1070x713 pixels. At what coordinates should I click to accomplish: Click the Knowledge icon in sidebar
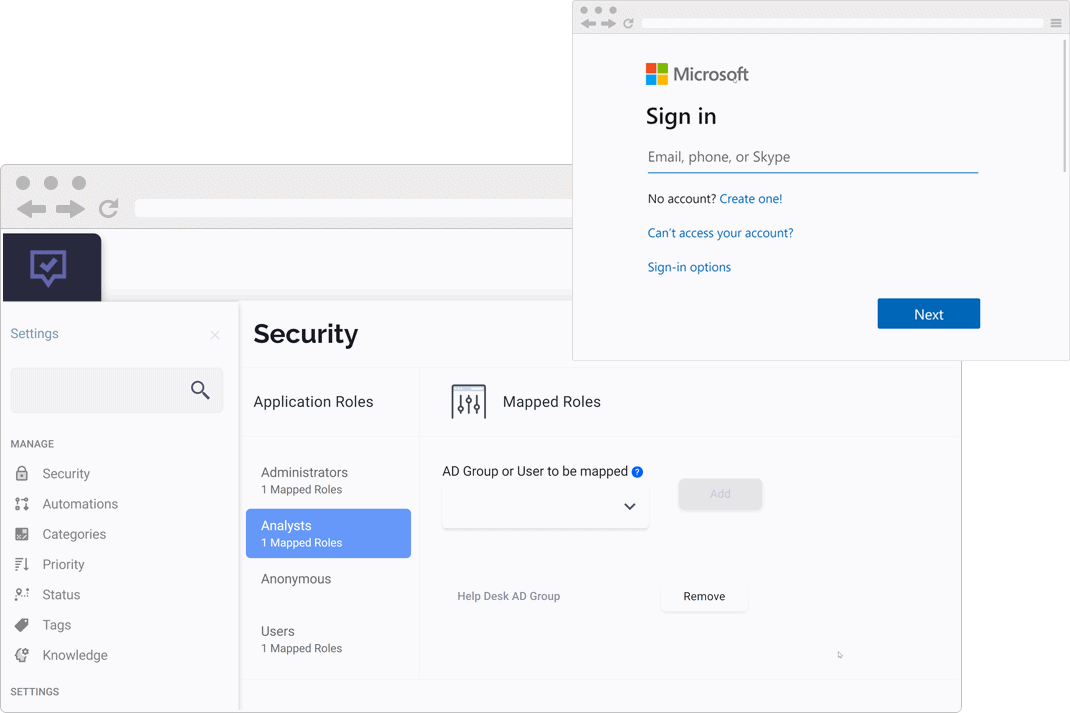coord(22,655)
